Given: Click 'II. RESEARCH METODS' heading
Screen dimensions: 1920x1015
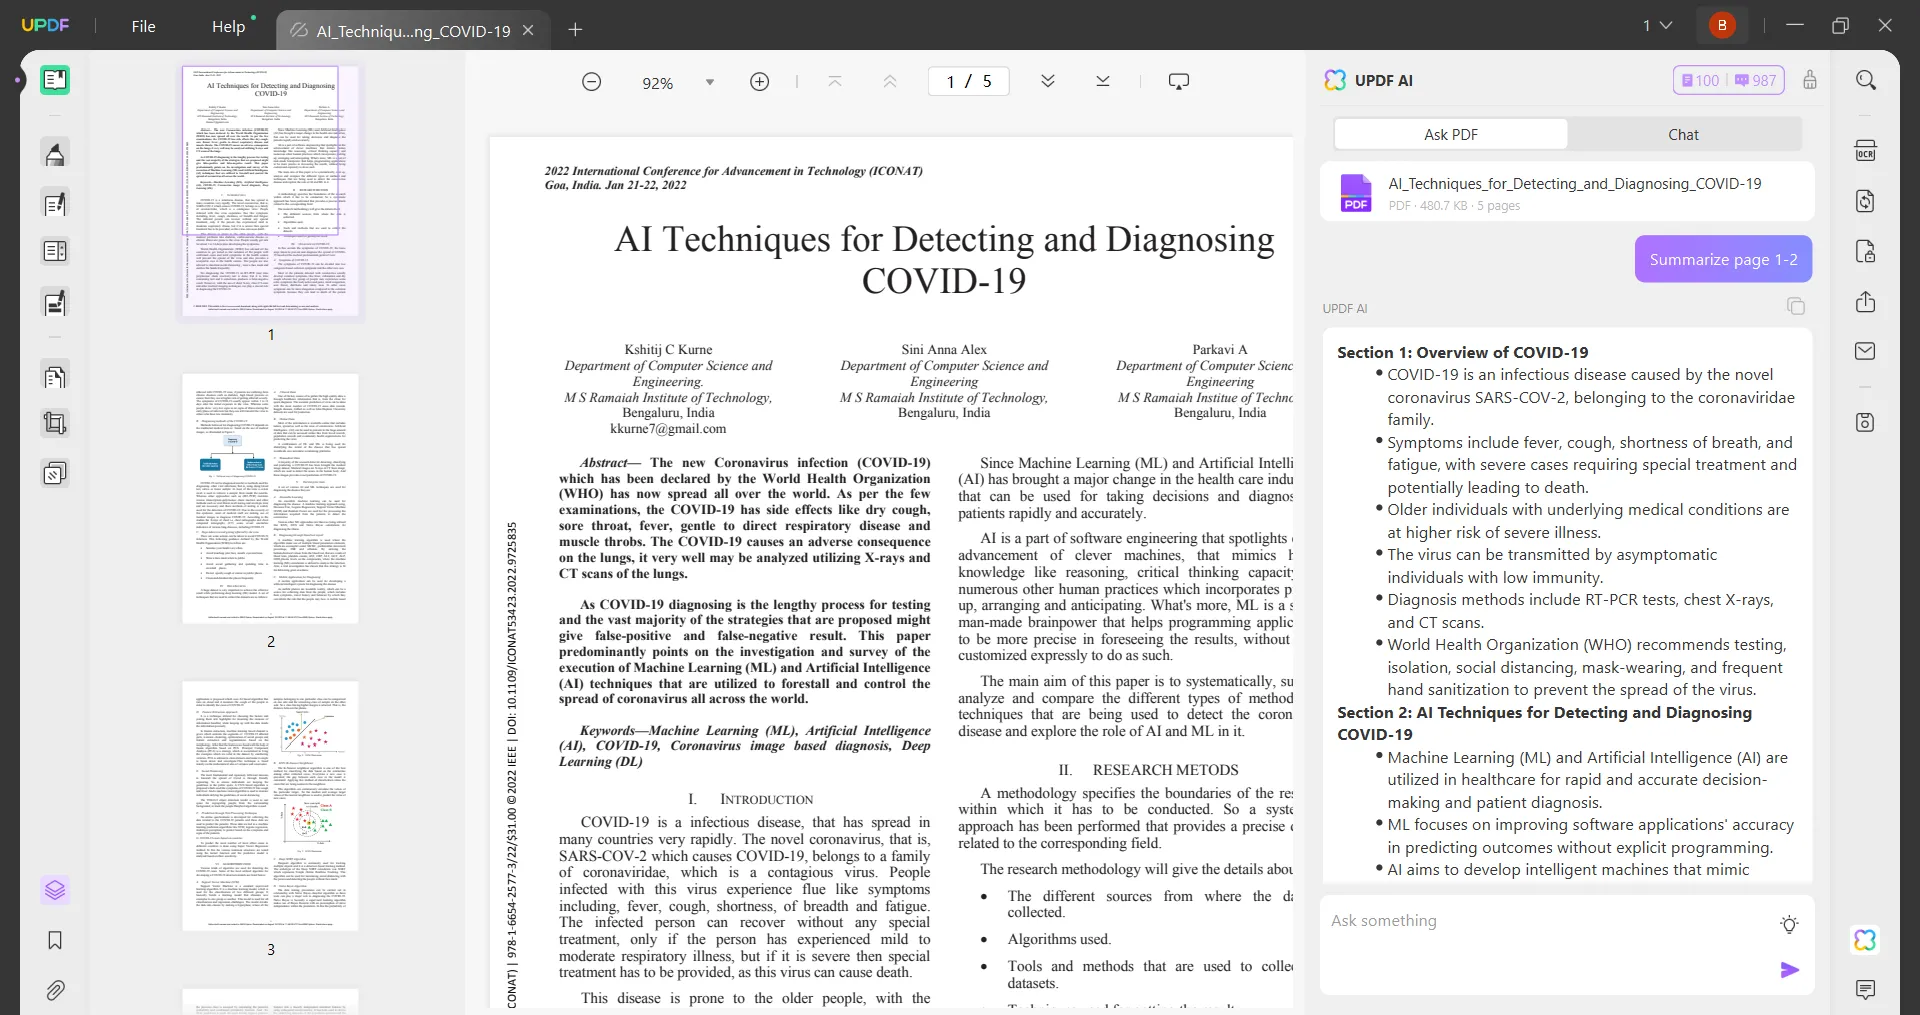Looking at the screenshot, I should (x=1148, y=770).
